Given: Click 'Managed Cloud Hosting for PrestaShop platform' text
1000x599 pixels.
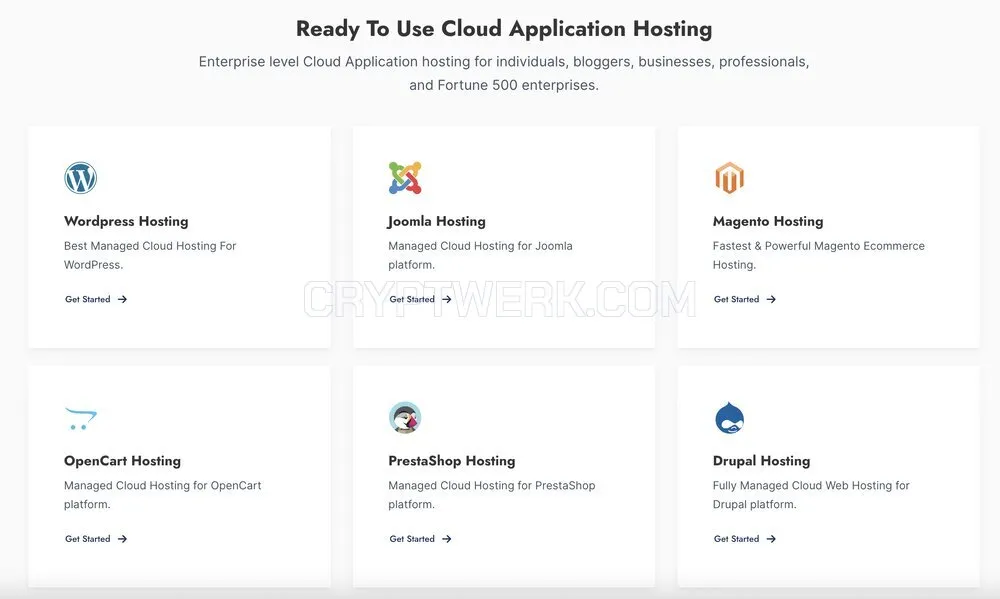Looking at the screenshot, I should coord(492,495).
